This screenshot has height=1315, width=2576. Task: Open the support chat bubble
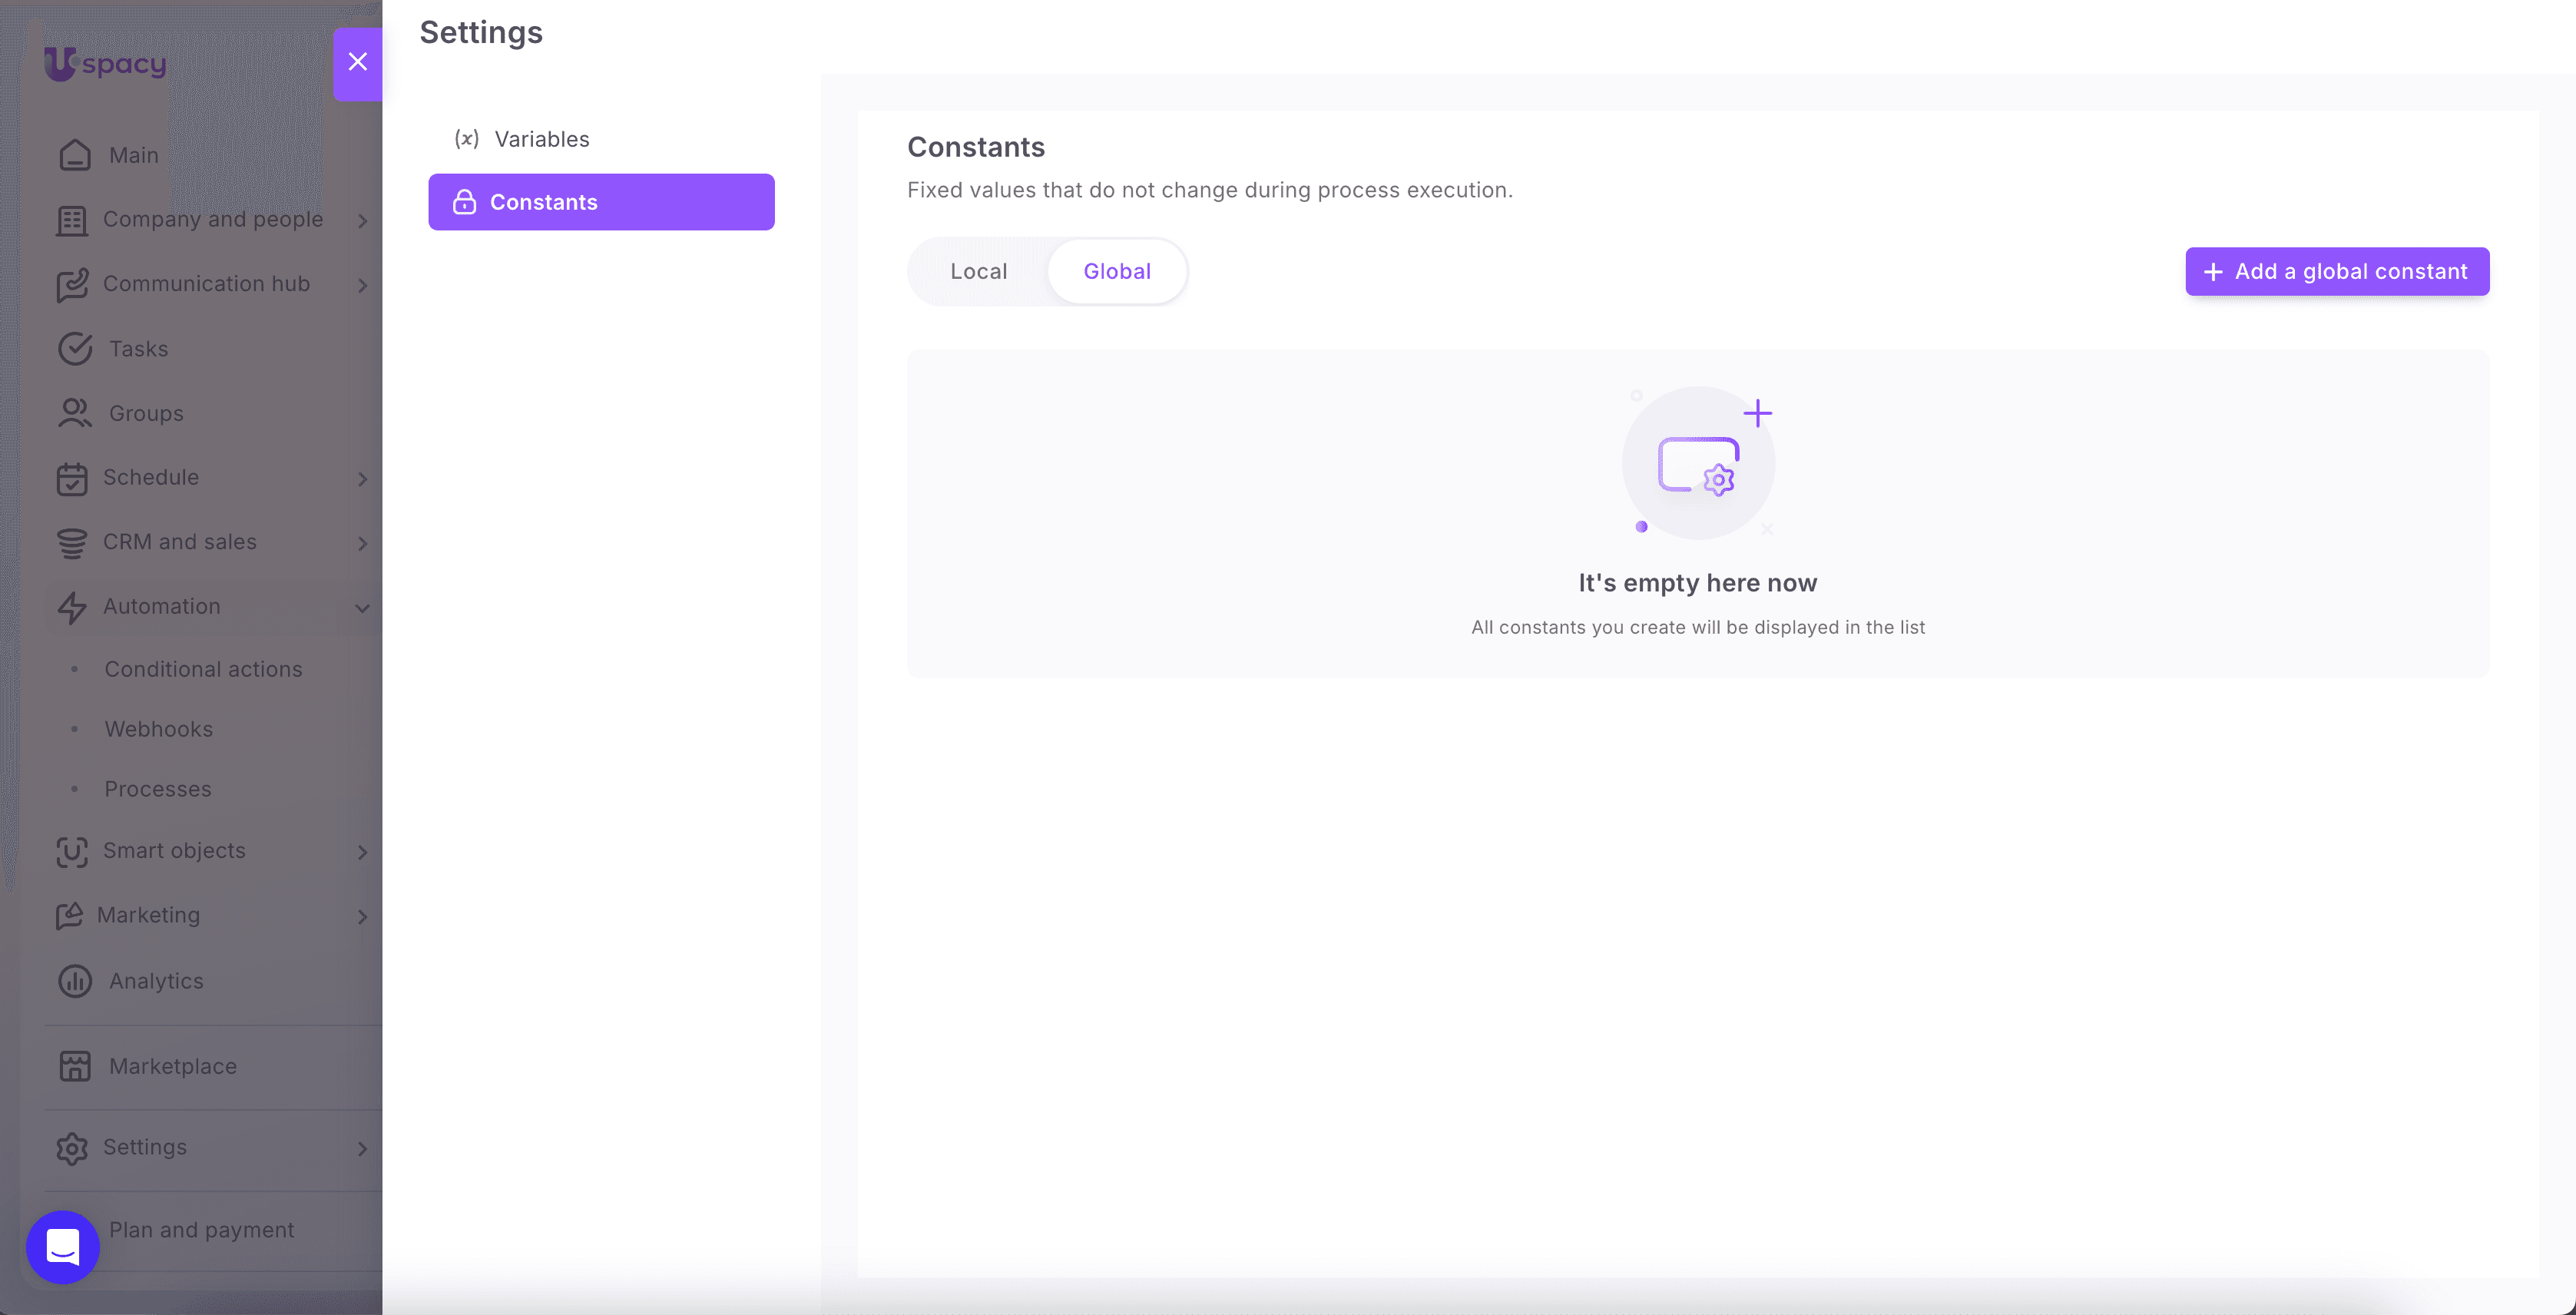click(x=63, y=1247)
